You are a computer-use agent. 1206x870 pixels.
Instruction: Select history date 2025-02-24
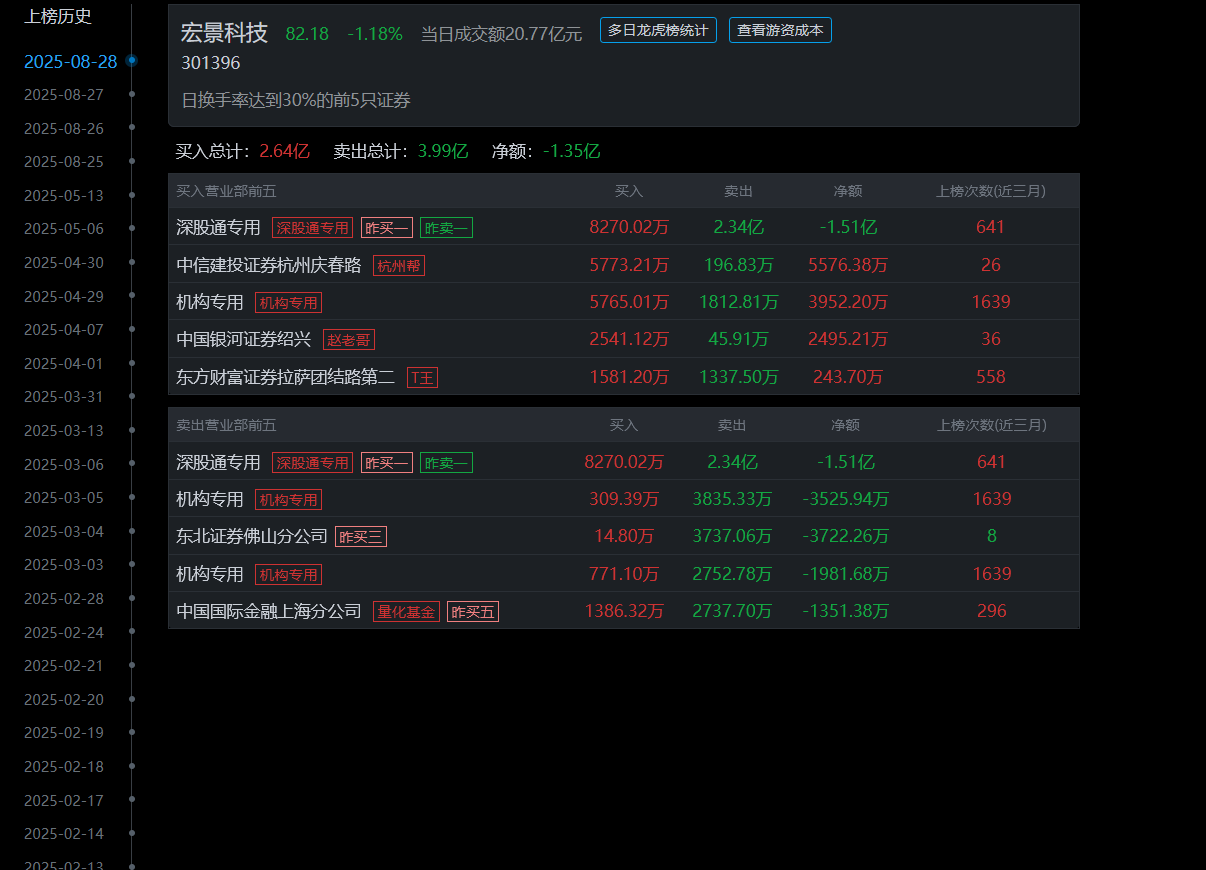tap(63, 632)
